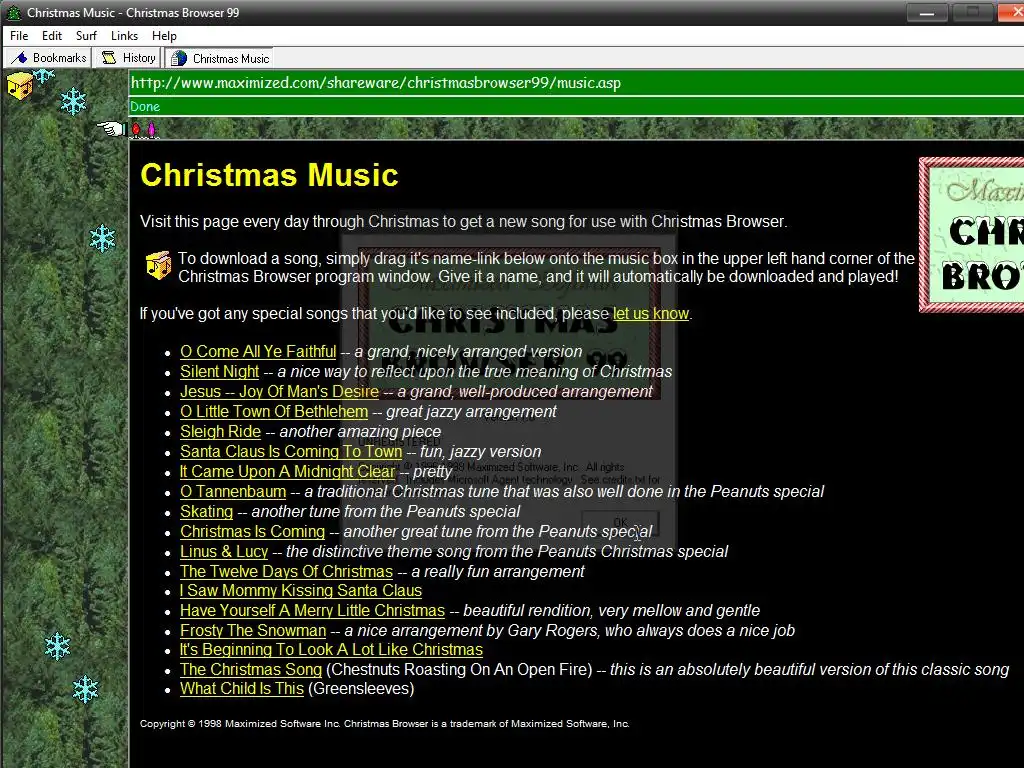Click The Christmas Song link
Viewport: 1024px width, 768px height.
(x=251, y=670)
